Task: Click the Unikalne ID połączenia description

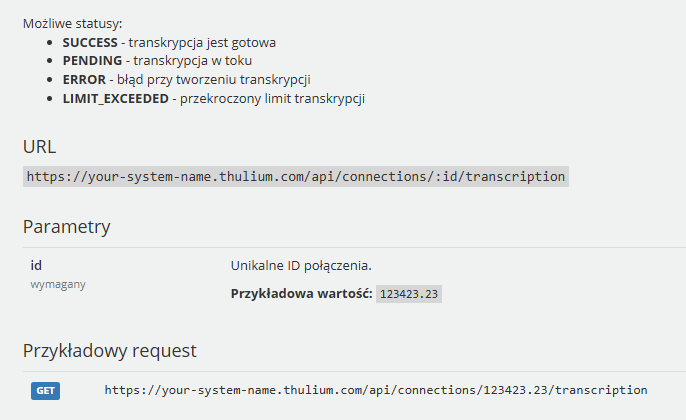Action: [x=301, y=266]
